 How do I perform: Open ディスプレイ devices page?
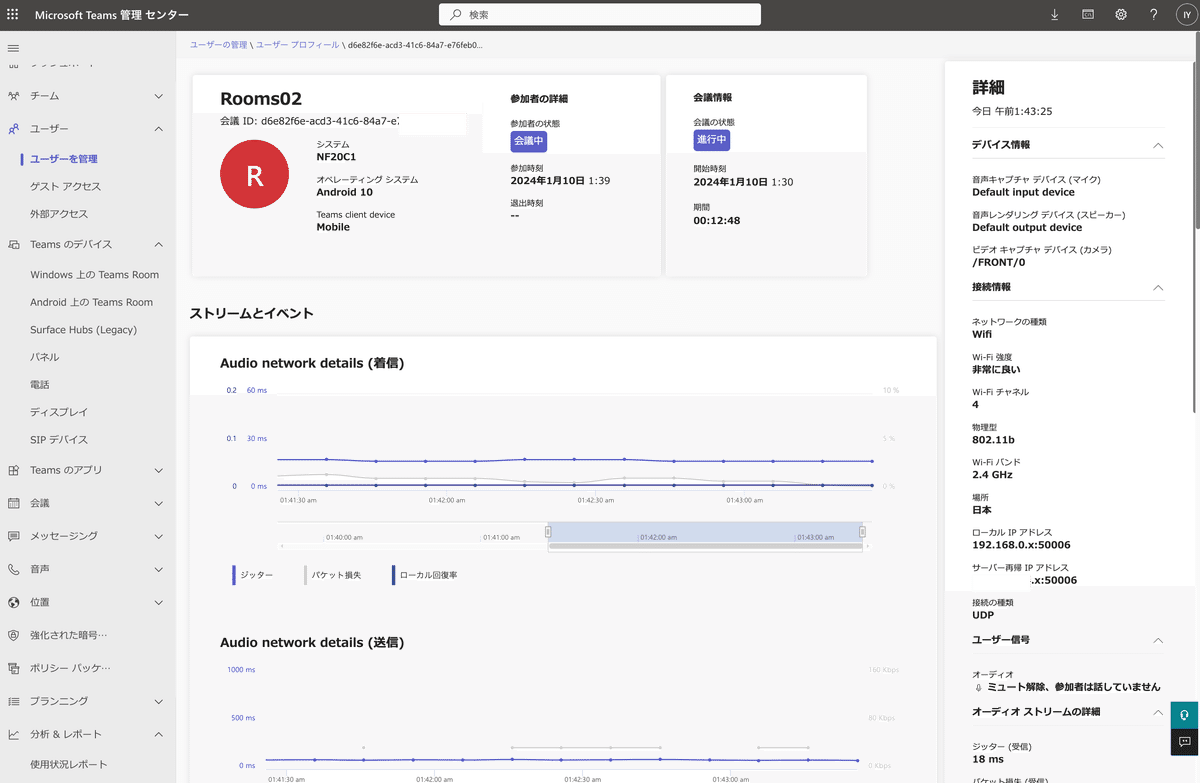59,412
